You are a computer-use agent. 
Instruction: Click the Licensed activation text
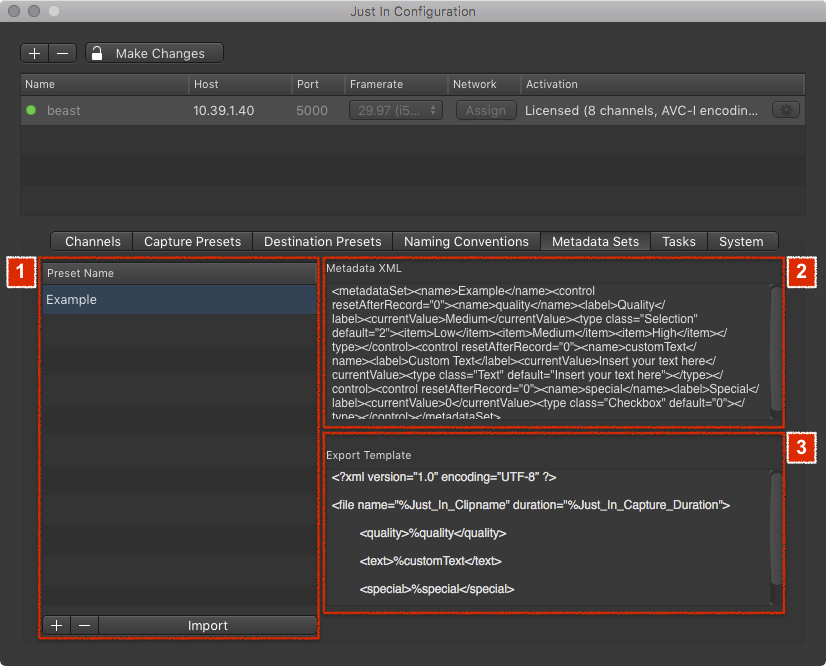[641, 111]
